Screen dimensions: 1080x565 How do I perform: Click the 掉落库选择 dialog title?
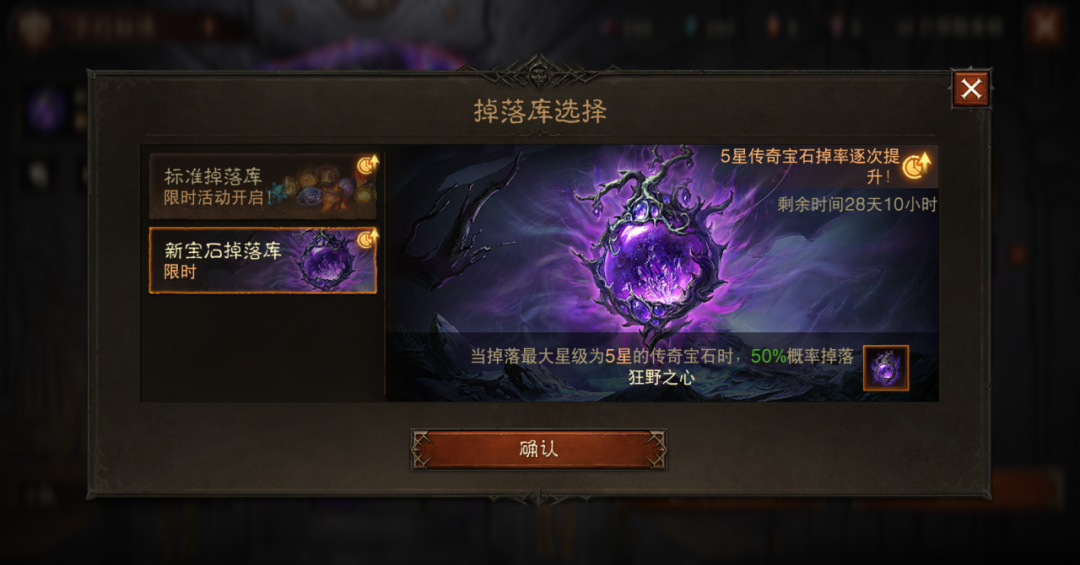pos(540,111)
